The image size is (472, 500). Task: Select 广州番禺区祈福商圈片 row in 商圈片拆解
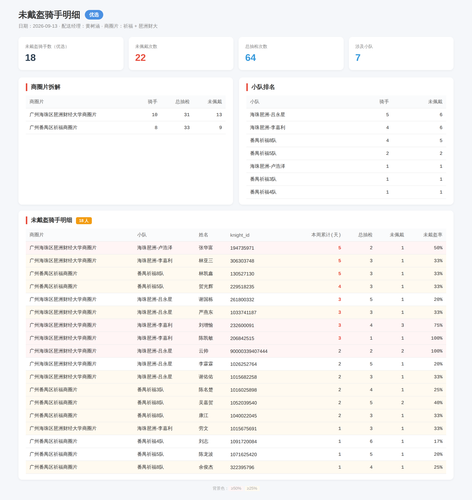tap(126, 128)
